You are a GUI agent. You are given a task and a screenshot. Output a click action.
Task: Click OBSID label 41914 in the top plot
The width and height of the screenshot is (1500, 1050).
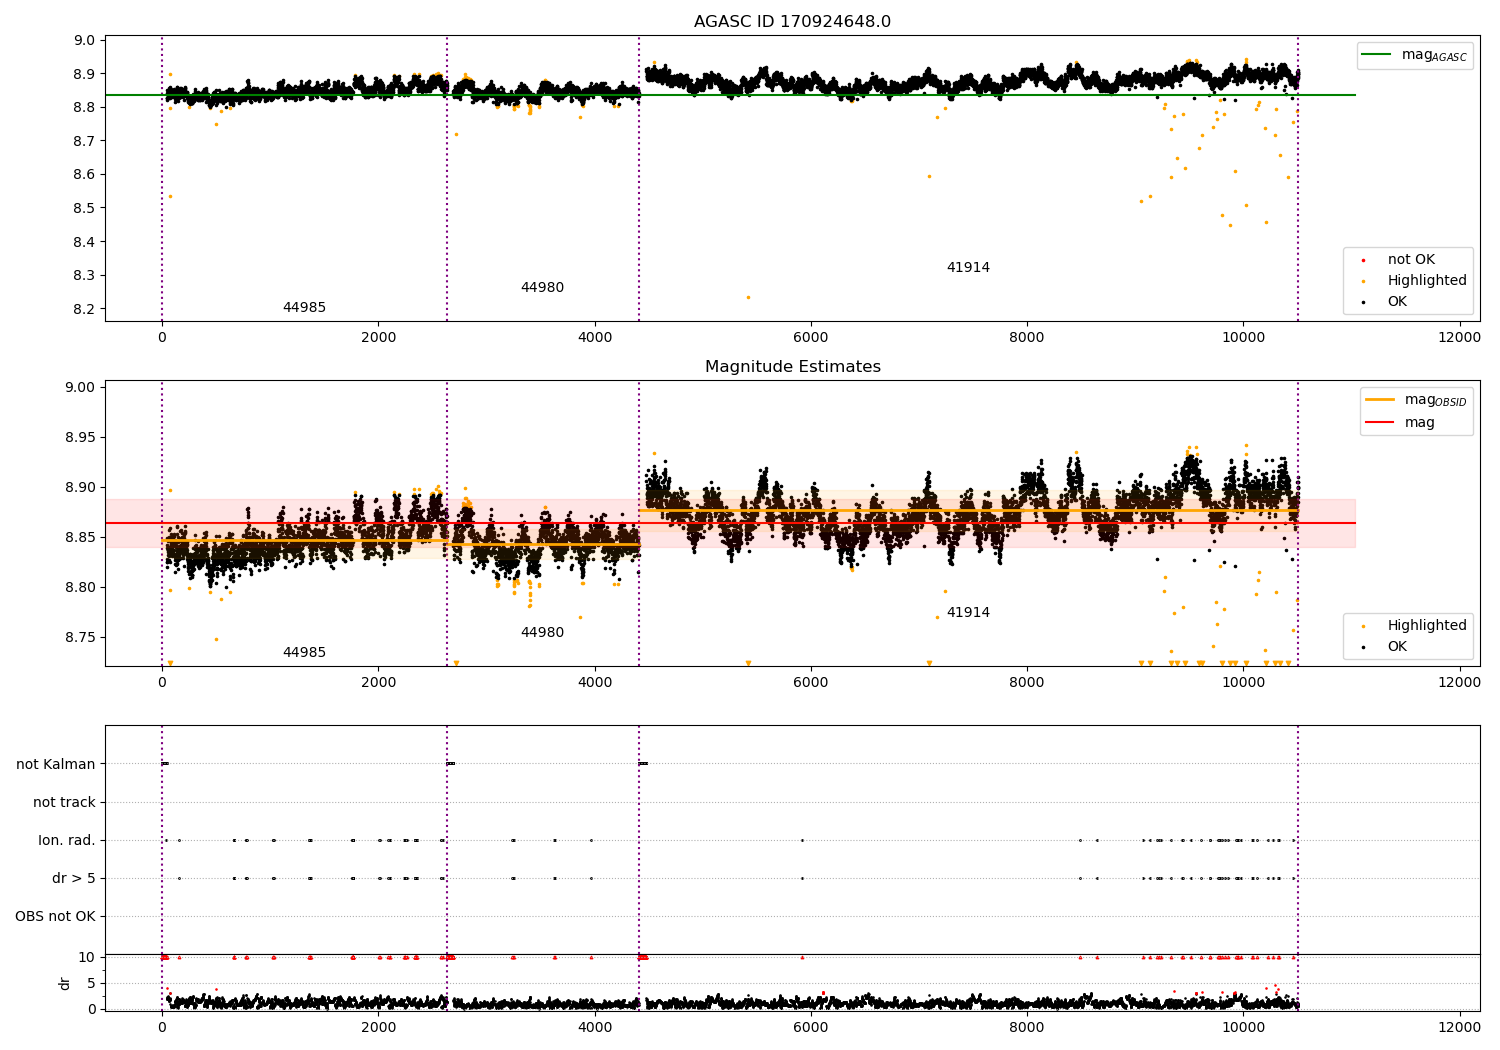[x=968, y=268]
